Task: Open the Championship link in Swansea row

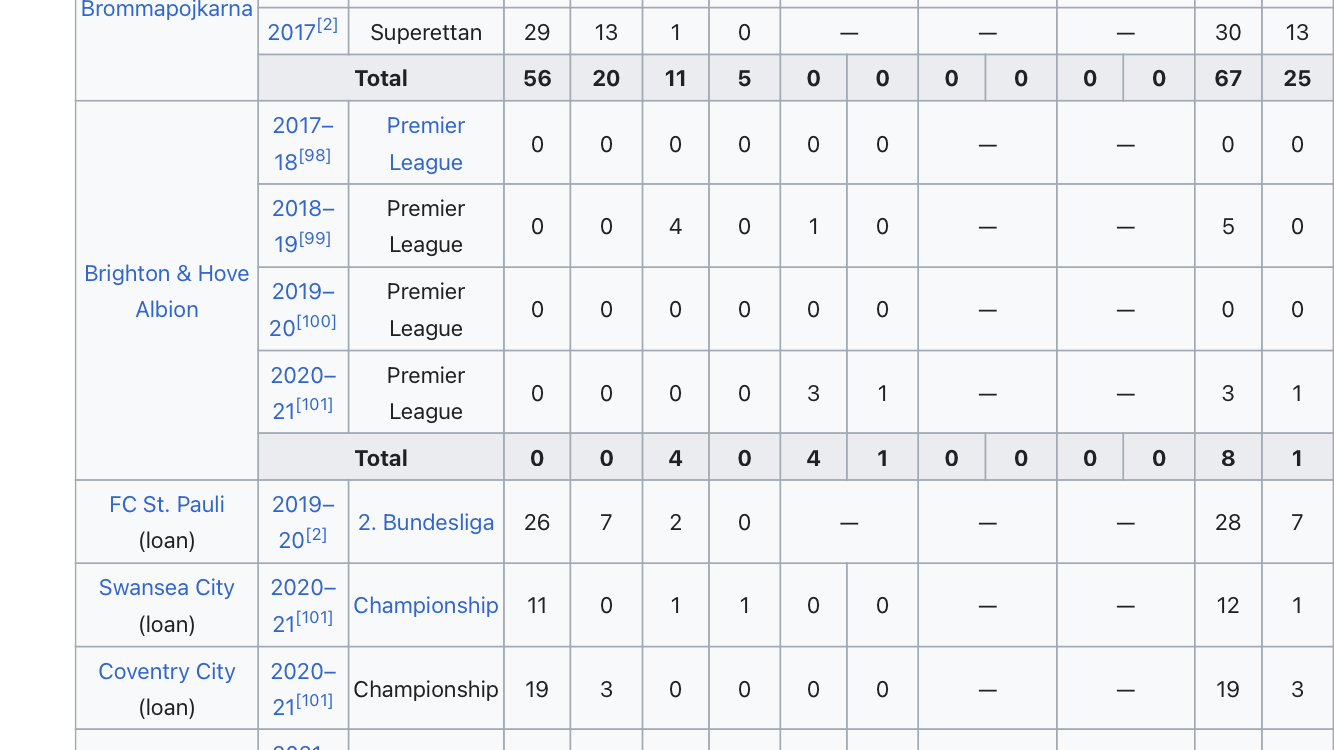Action: click(x=426, y=605)
